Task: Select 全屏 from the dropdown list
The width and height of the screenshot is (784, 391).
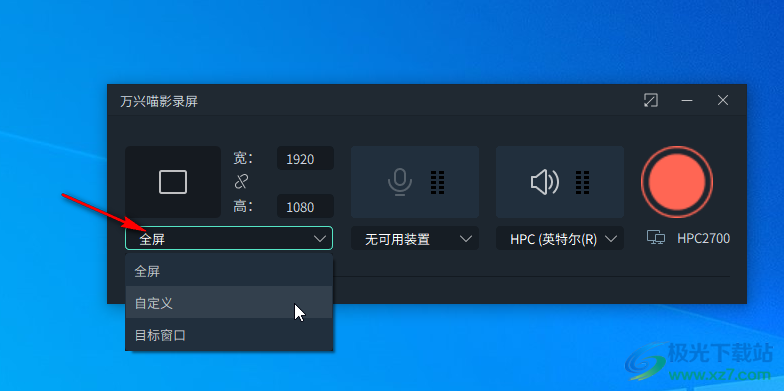Action: pos(229,271)
